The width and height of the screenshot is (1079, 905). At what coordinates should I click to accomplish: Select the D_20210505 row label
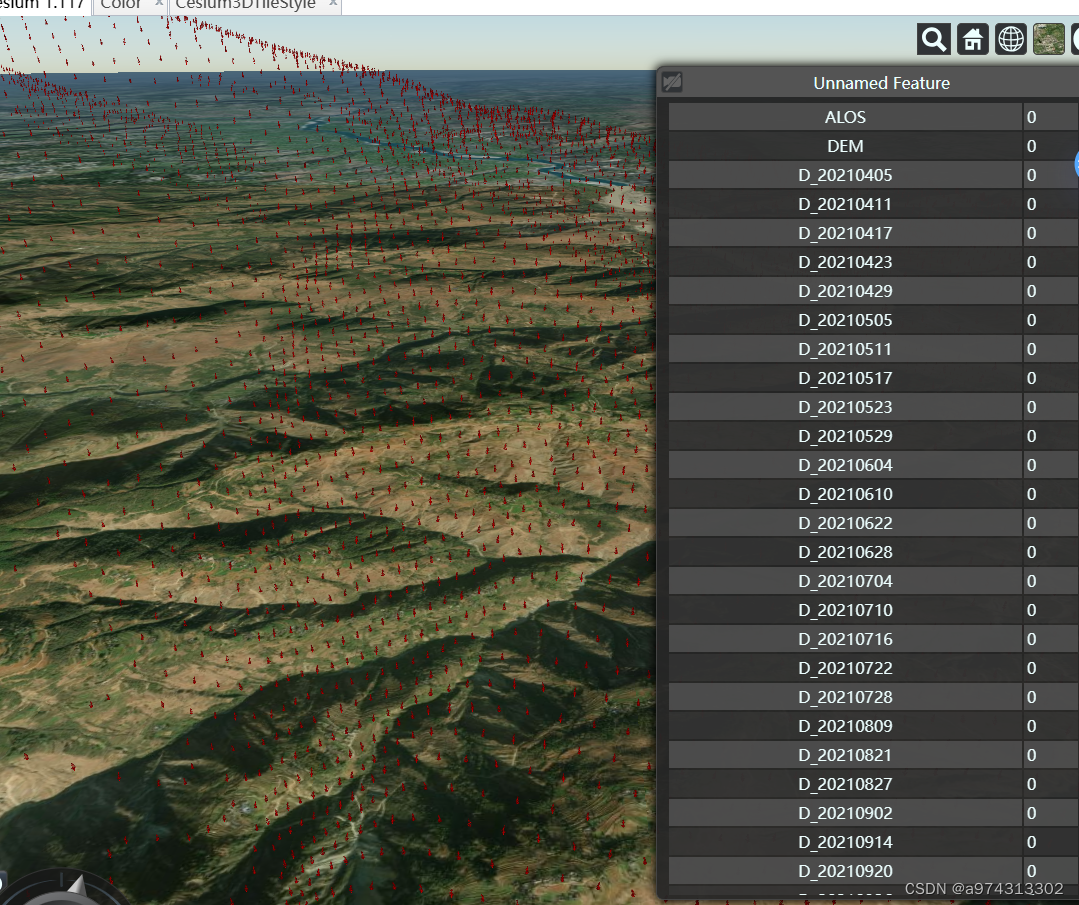click(x=845, y=320)
